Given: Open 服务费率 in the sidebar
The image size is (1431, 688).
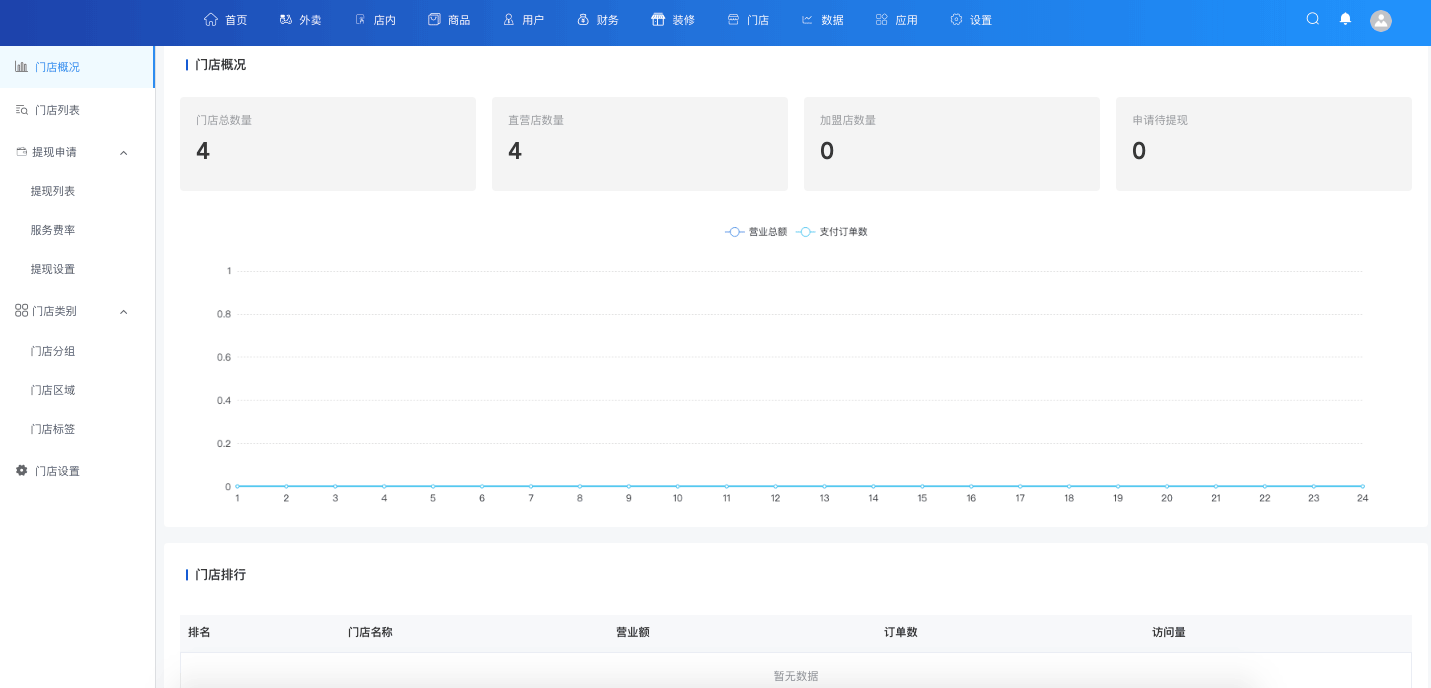Looking at the screenshot, I should pyautogui.click(x=53, y=230).
